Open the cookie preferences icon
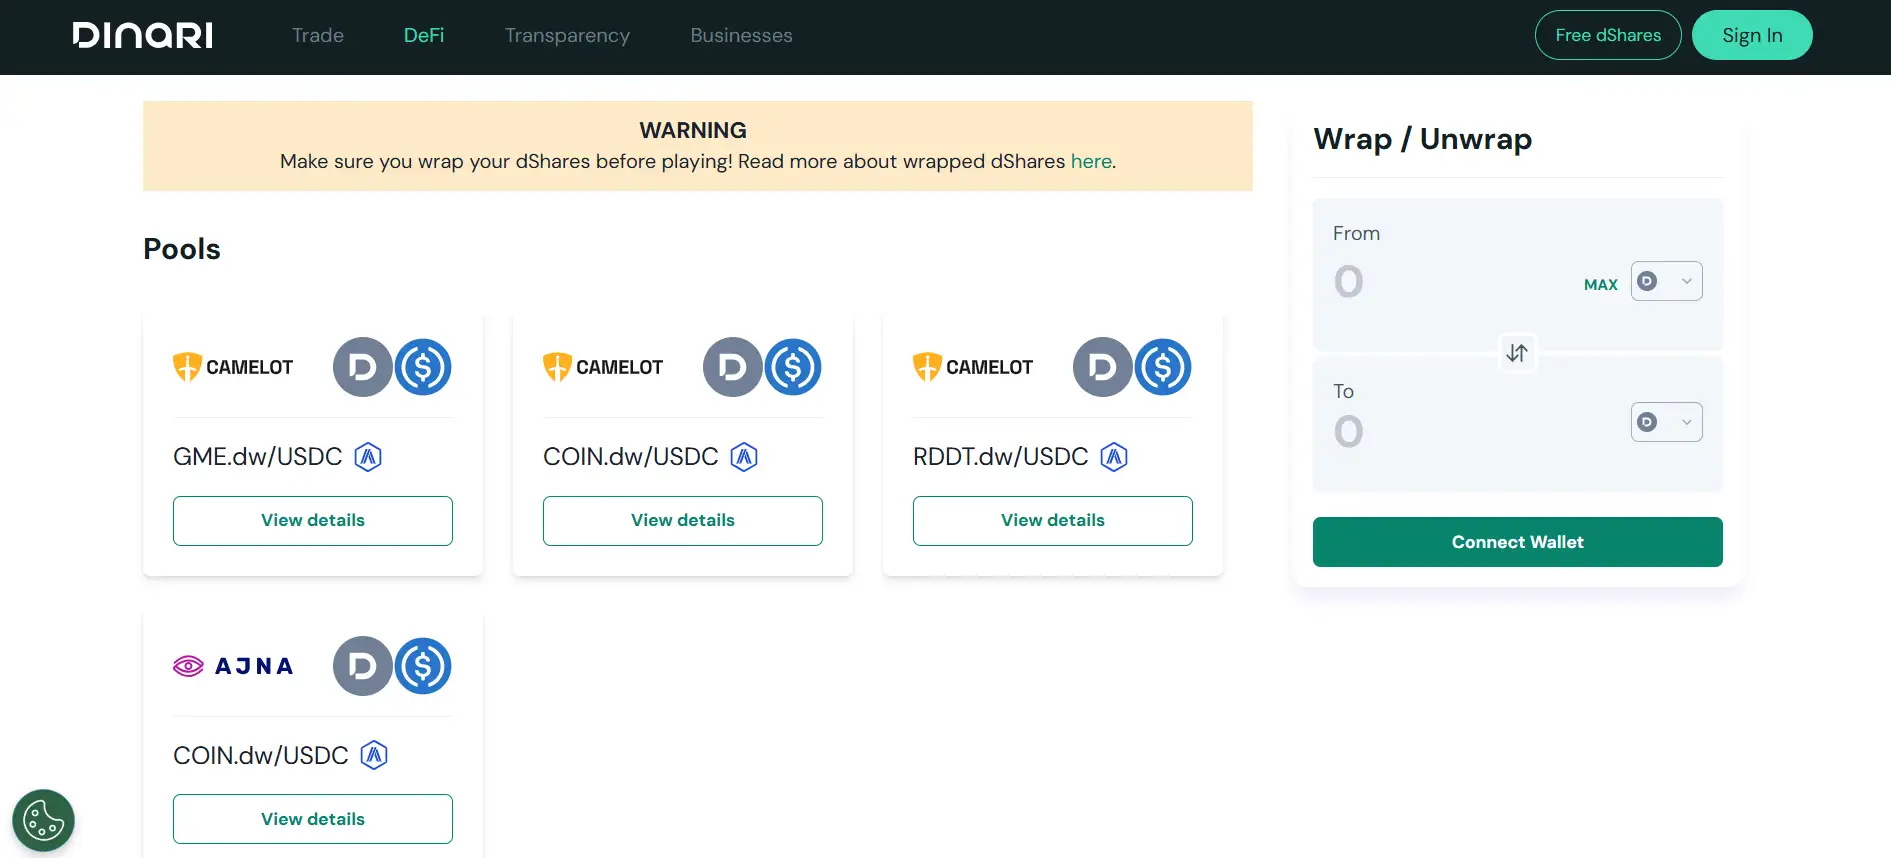 coord(43,821)
